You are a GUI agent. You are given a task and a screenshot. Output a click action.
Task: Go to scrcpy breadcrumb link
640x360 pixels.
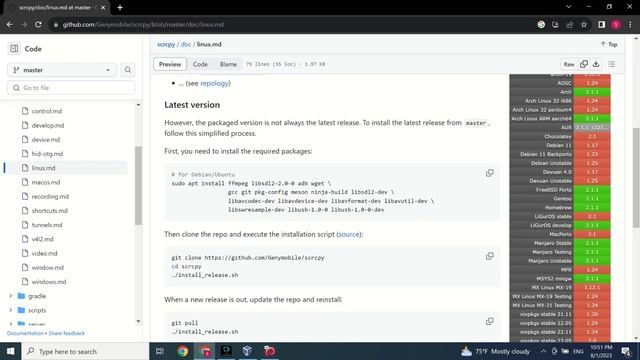[x=166, y=44]
